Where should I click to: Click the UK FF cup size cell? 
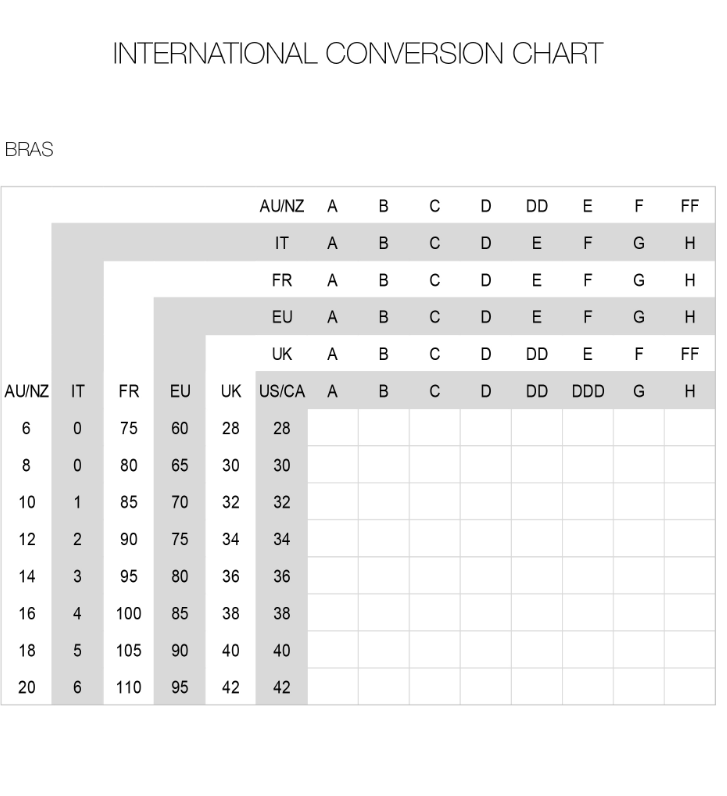689,354
